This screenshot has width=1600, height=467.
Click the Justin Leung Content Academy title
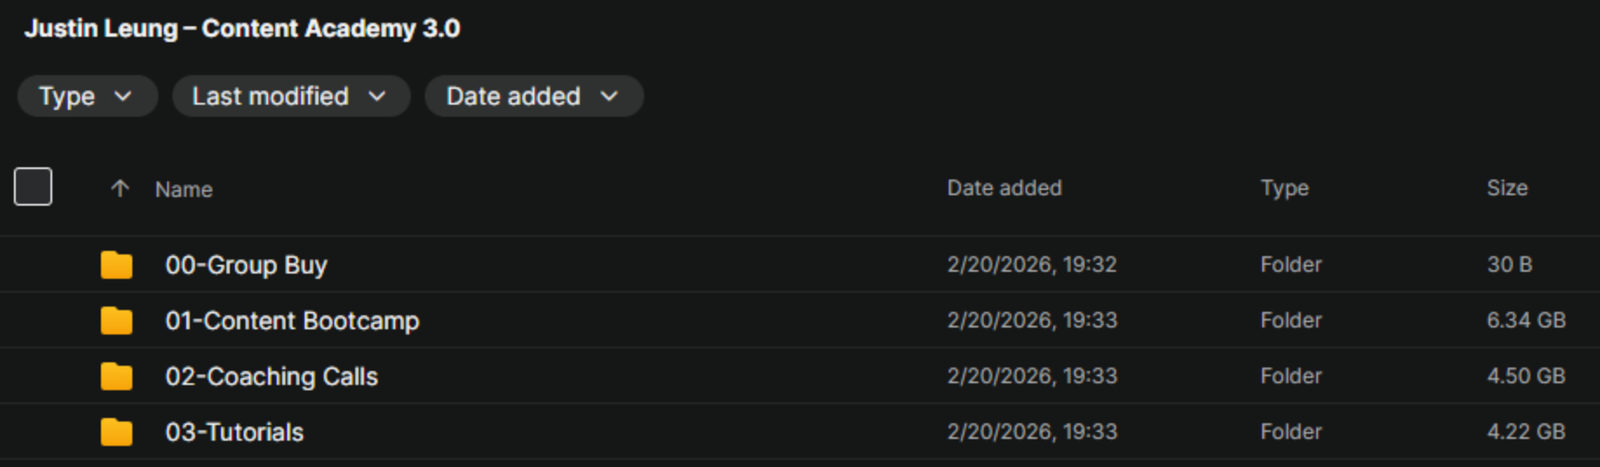[x=242, y=28]
